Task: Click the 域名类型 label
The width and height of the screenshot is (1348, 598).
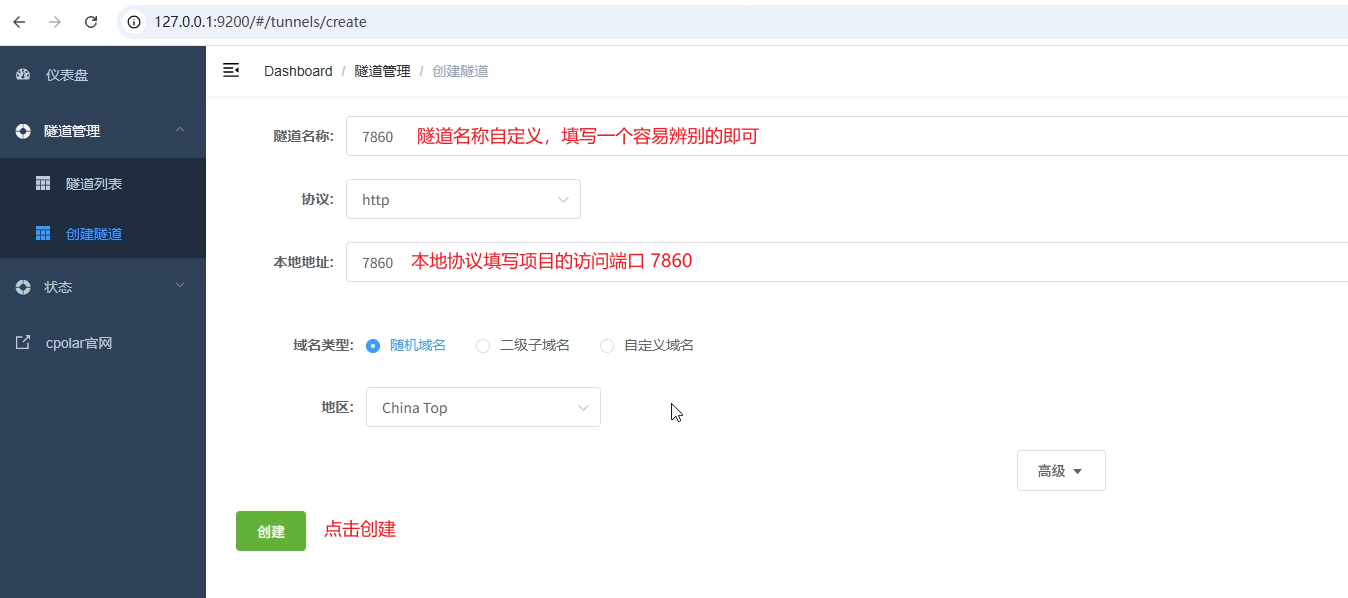Action: (323, 345)
